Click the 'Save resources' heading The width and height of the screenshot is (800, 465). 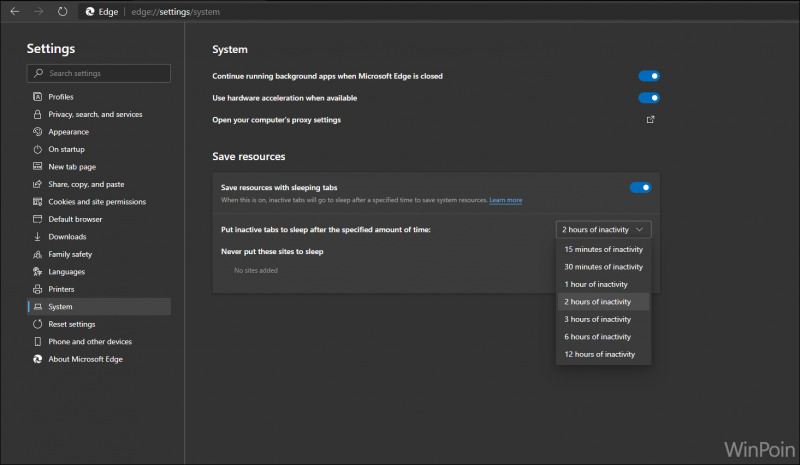pyautogui.click(x=249, y=157)
